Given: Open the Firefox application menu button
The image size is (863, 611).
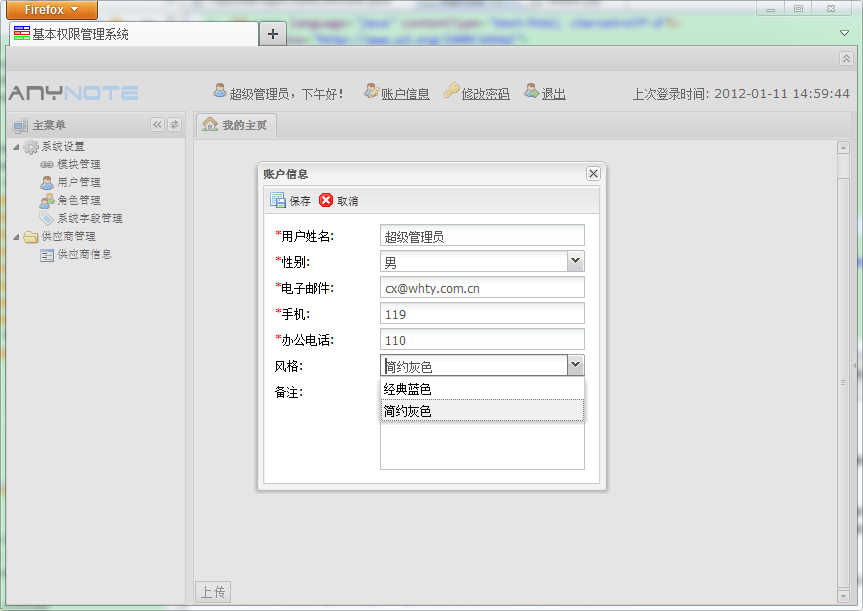Looking at the screenshot, I should coord(52,9).
